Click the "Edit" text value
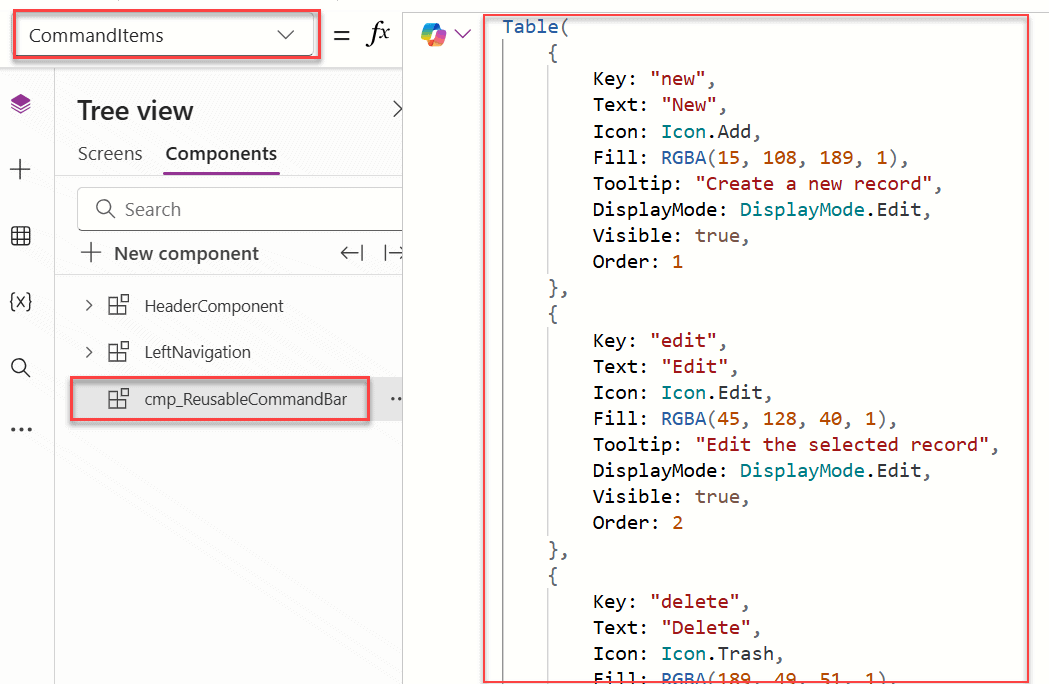This screenshot has height=684, width=1049. point(694,367)
